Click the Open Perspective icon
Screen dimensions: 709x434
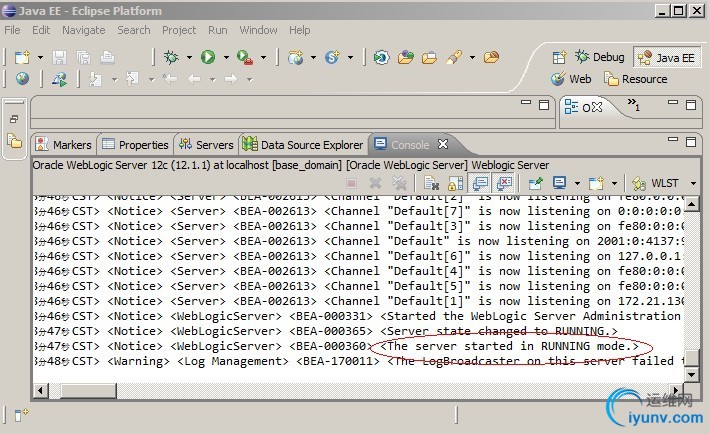(559, 57)
